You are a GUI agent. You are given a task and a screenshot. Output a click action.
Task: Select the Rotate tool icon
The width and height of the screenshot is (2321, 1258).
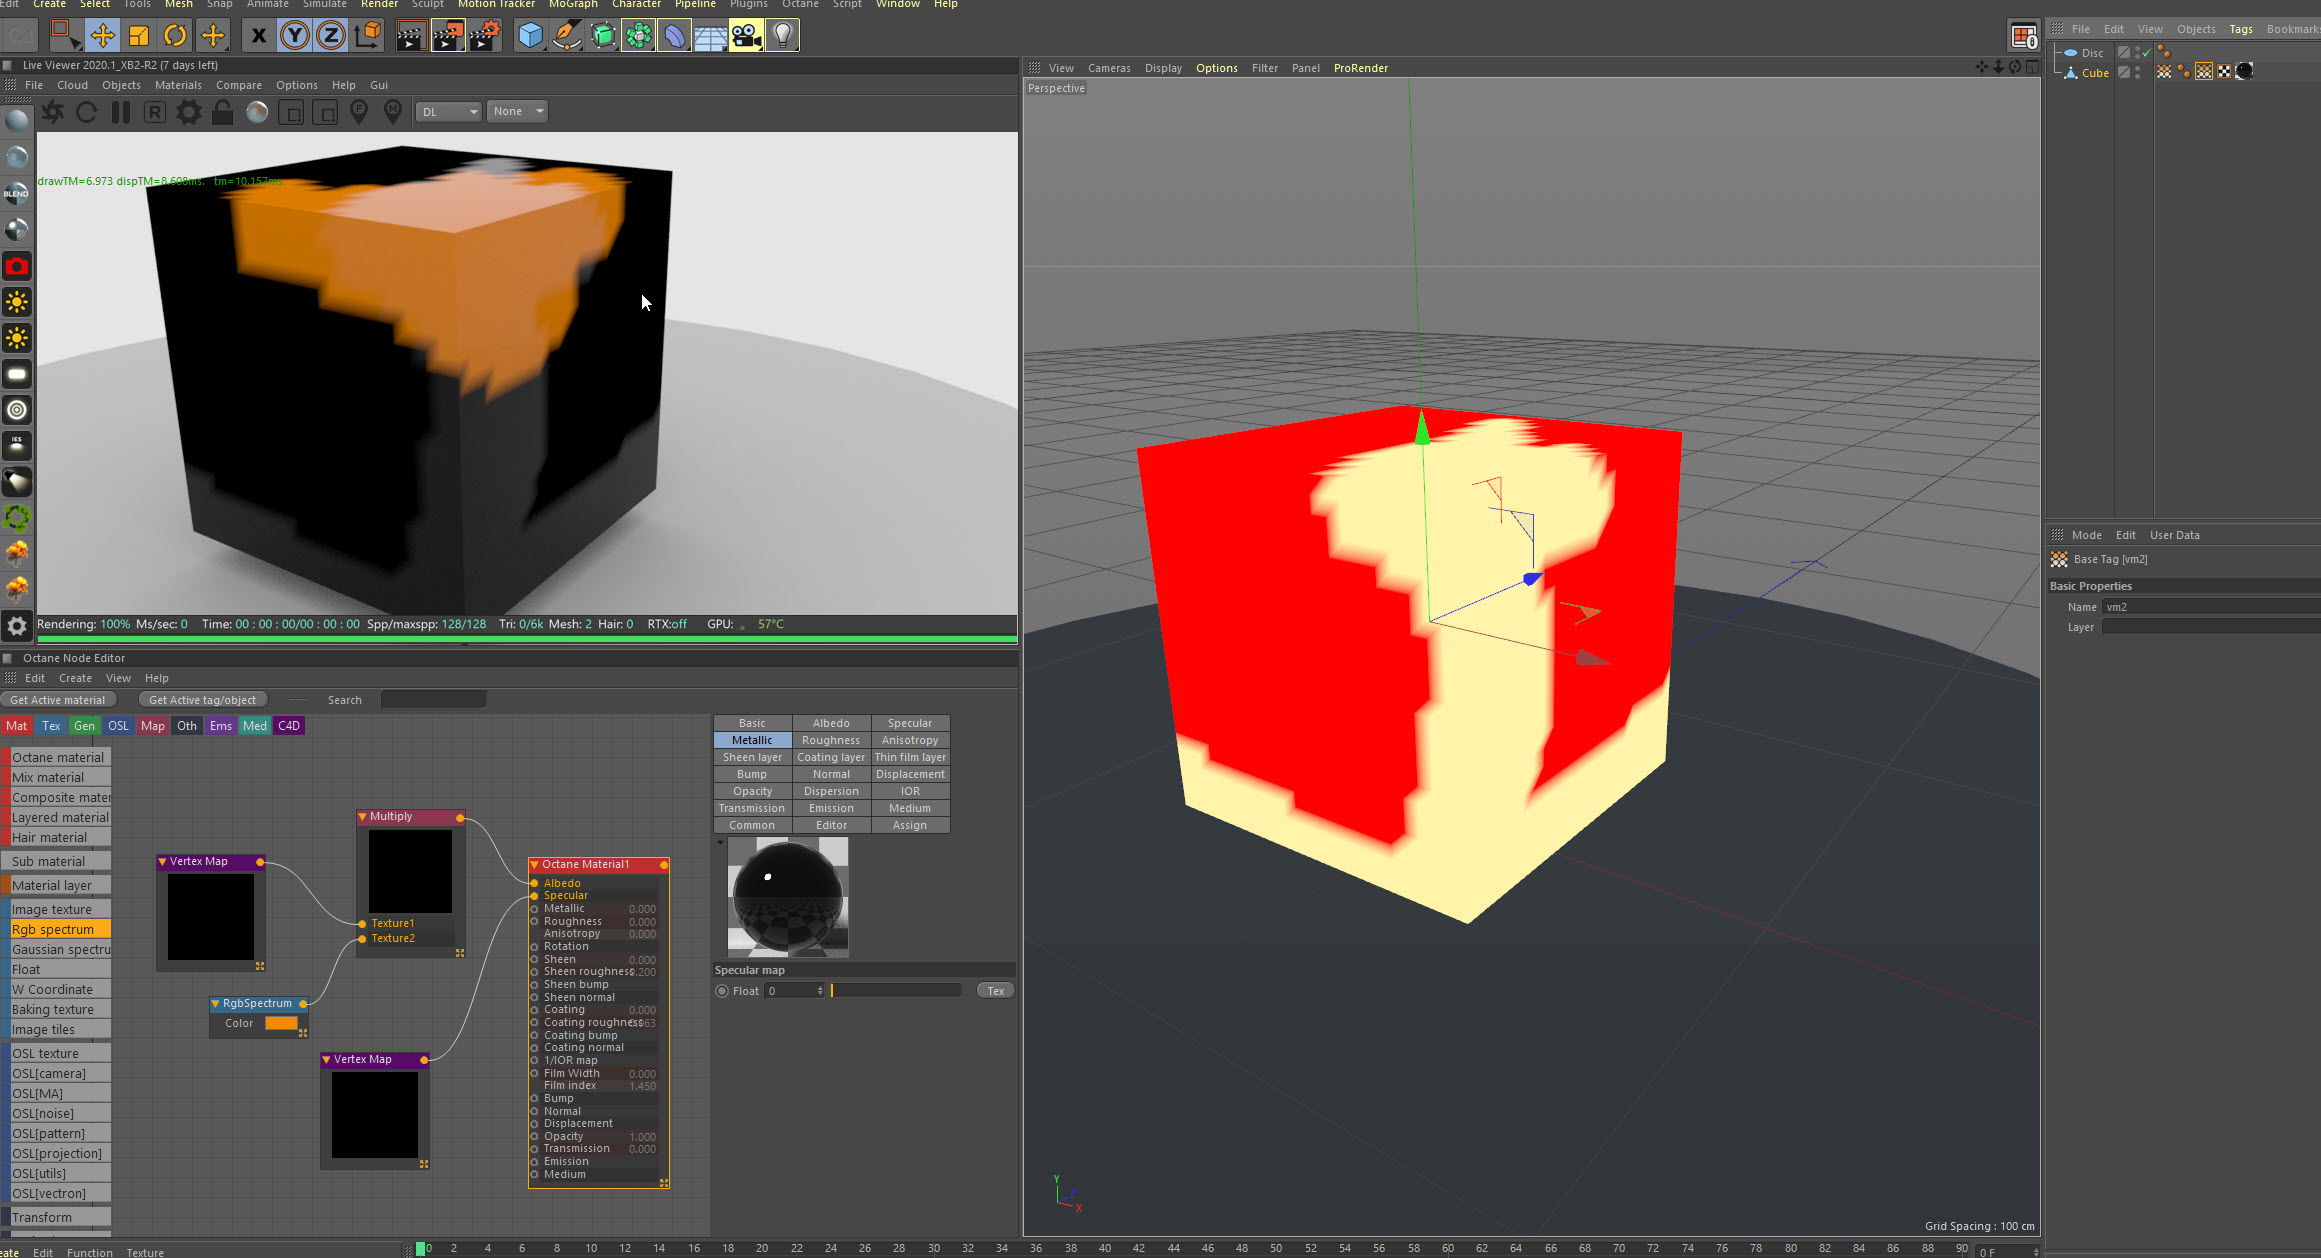[x=175, y=36]
